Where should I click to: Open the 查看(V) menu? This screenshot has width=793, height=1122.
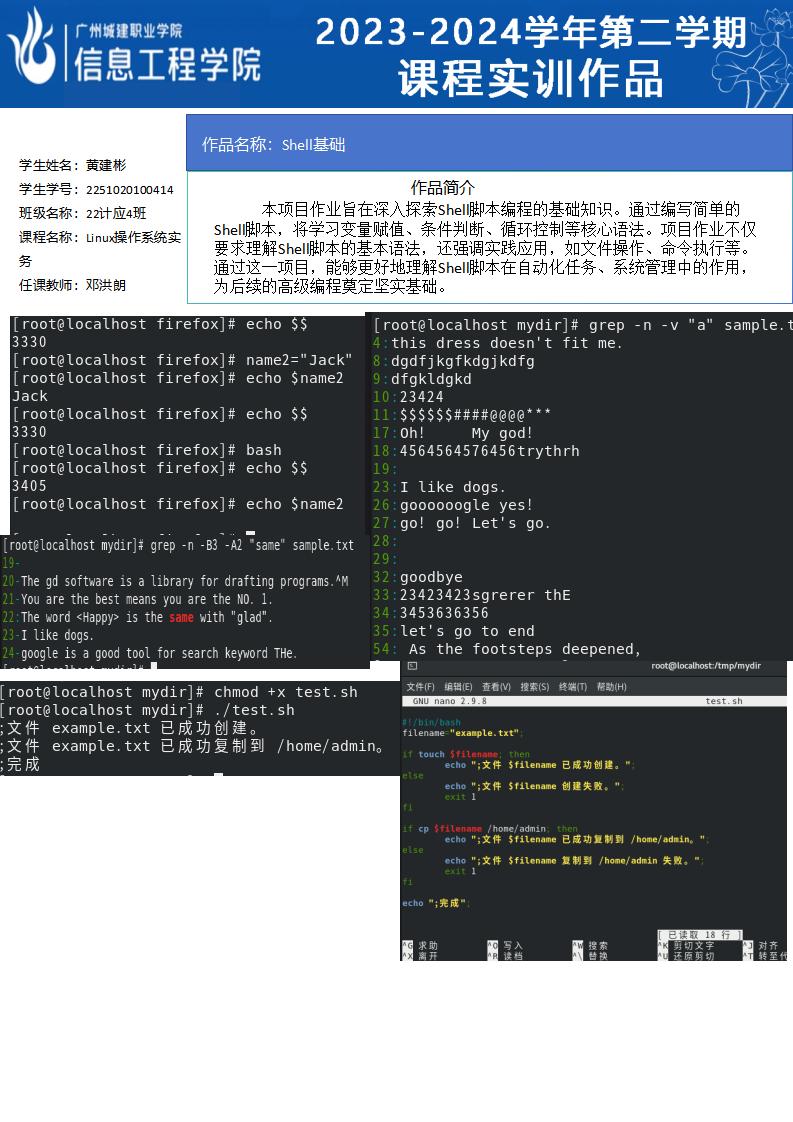coord(496,687)
